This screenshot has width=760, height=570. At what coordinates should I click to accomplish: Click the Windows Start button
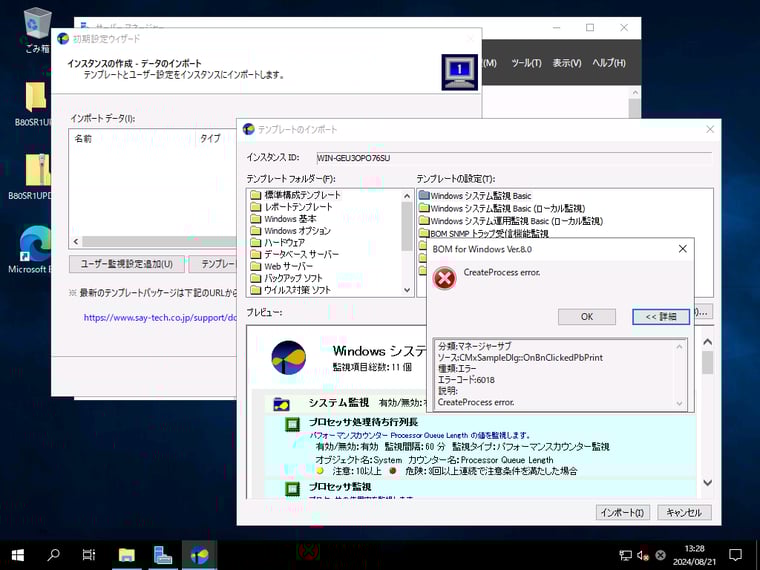tap(17, 554)
